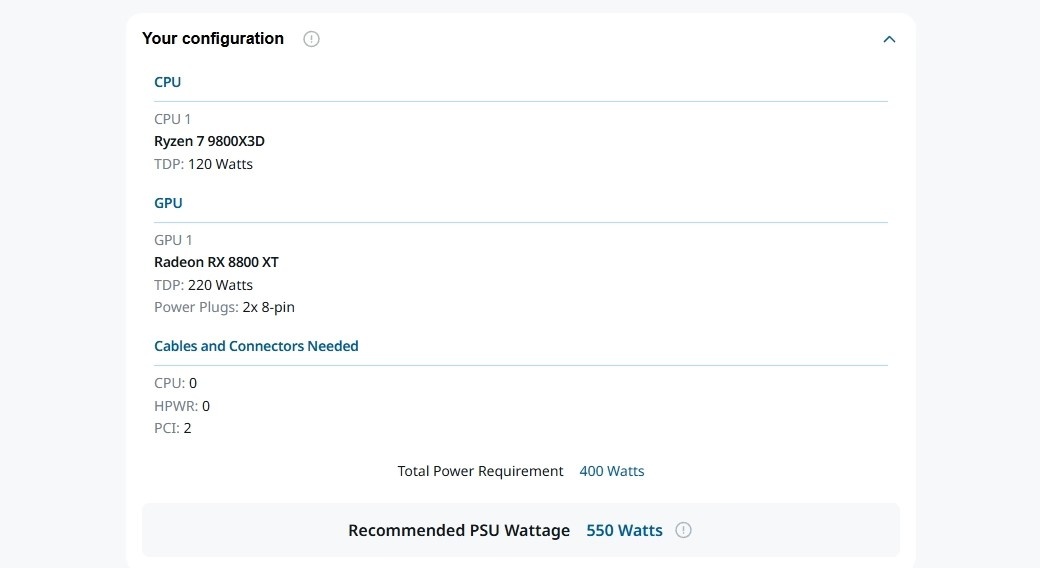Click the Total Power Requirement label
1040x568 pixels.
coord(480,471)
